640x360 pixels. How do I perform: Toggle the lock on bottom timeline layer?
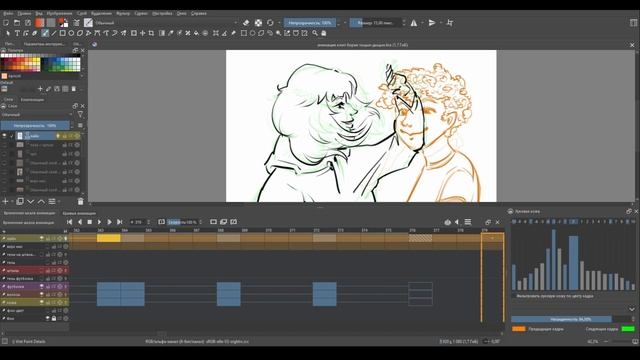(53, 318)
